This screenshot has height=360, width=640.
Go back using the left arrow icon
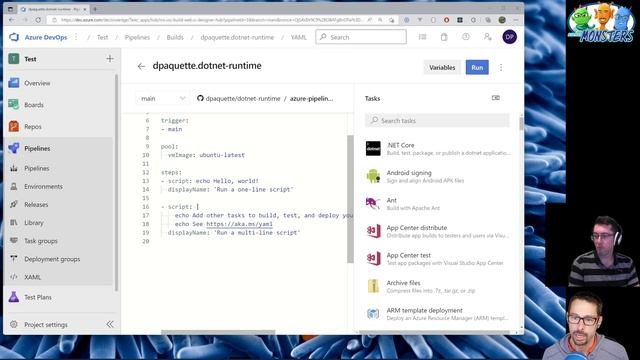pyautogui.click(x=141, y=66)
